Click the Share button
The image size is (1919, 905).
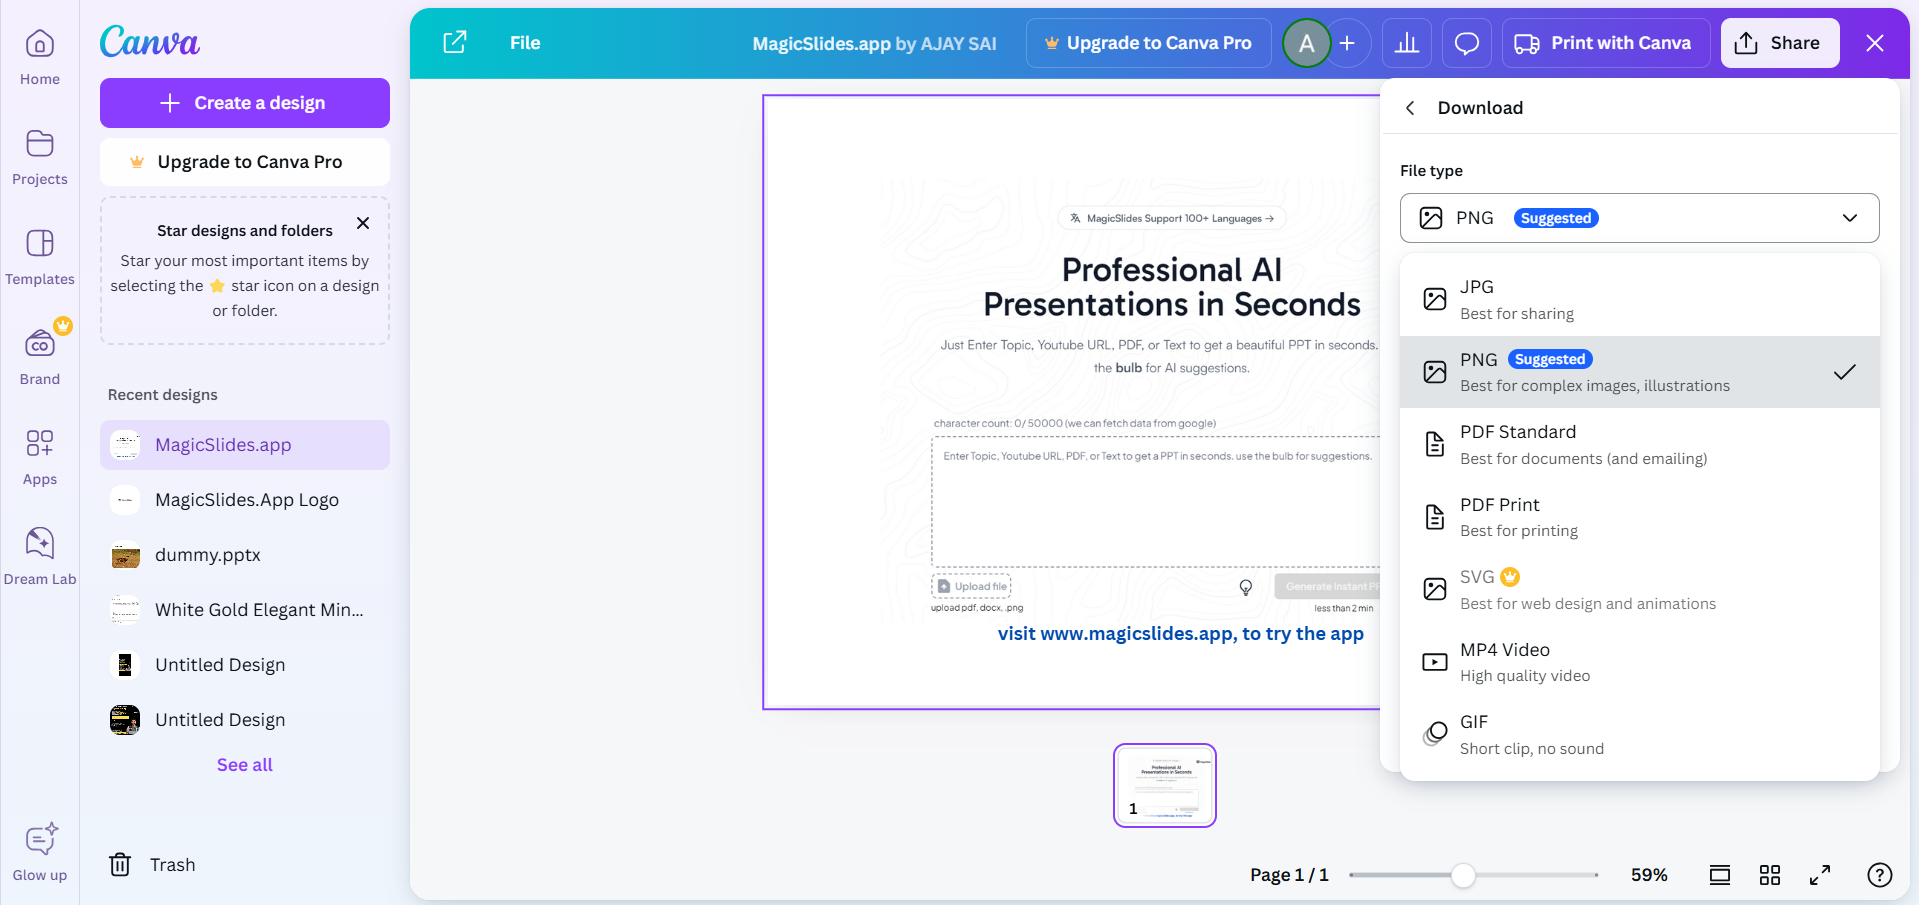point(1780,43)
